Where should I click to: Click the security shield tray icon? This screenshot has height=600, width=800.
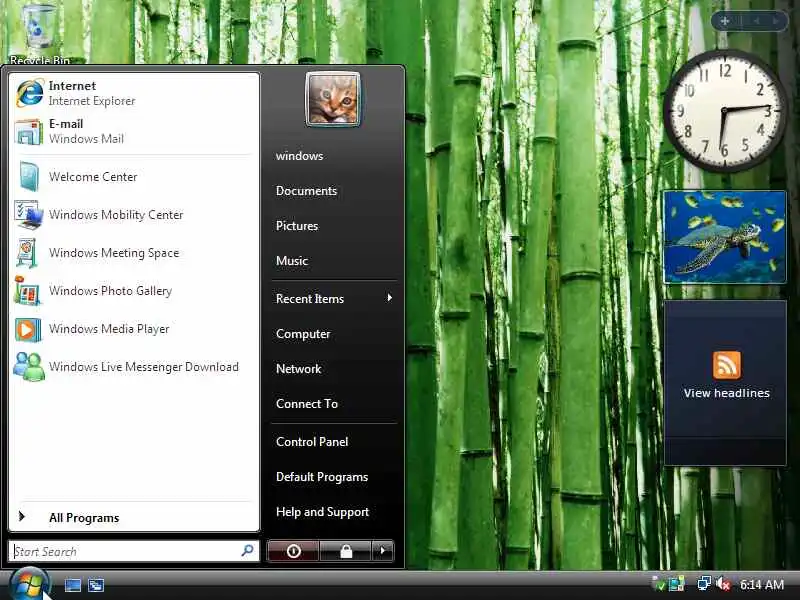coord(659,584)
